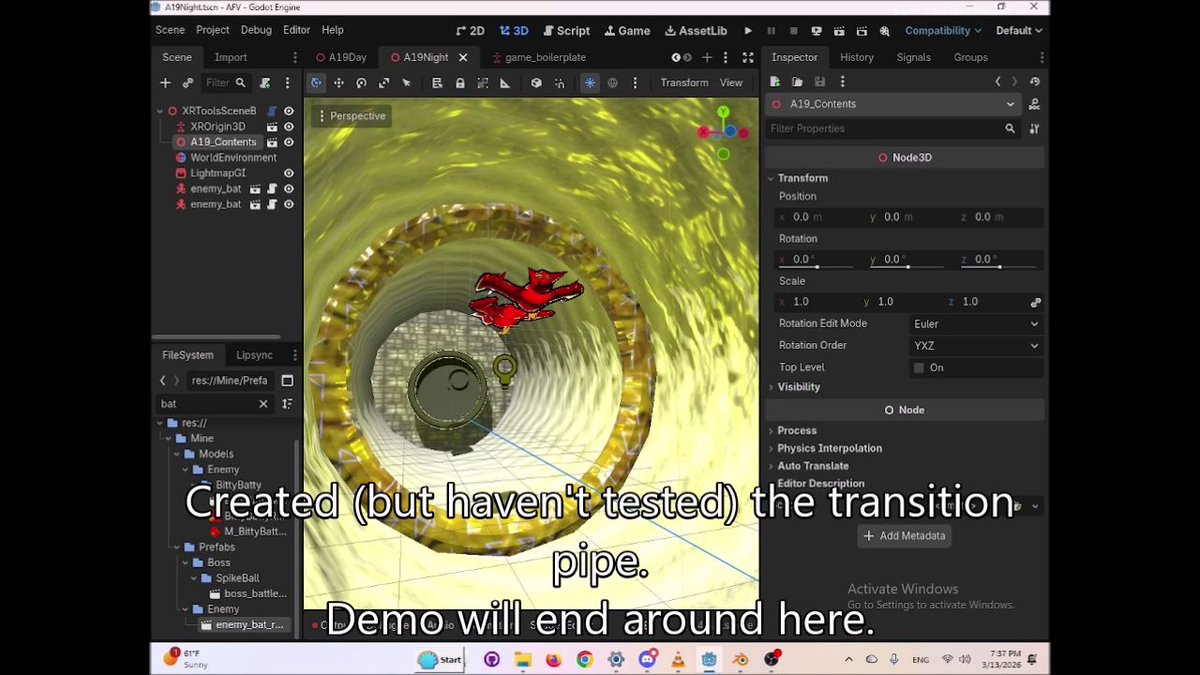The width and height of the screenshot is (1200, 675).
Task: Switch to the Script workspace
Action: tap(565, 31)
